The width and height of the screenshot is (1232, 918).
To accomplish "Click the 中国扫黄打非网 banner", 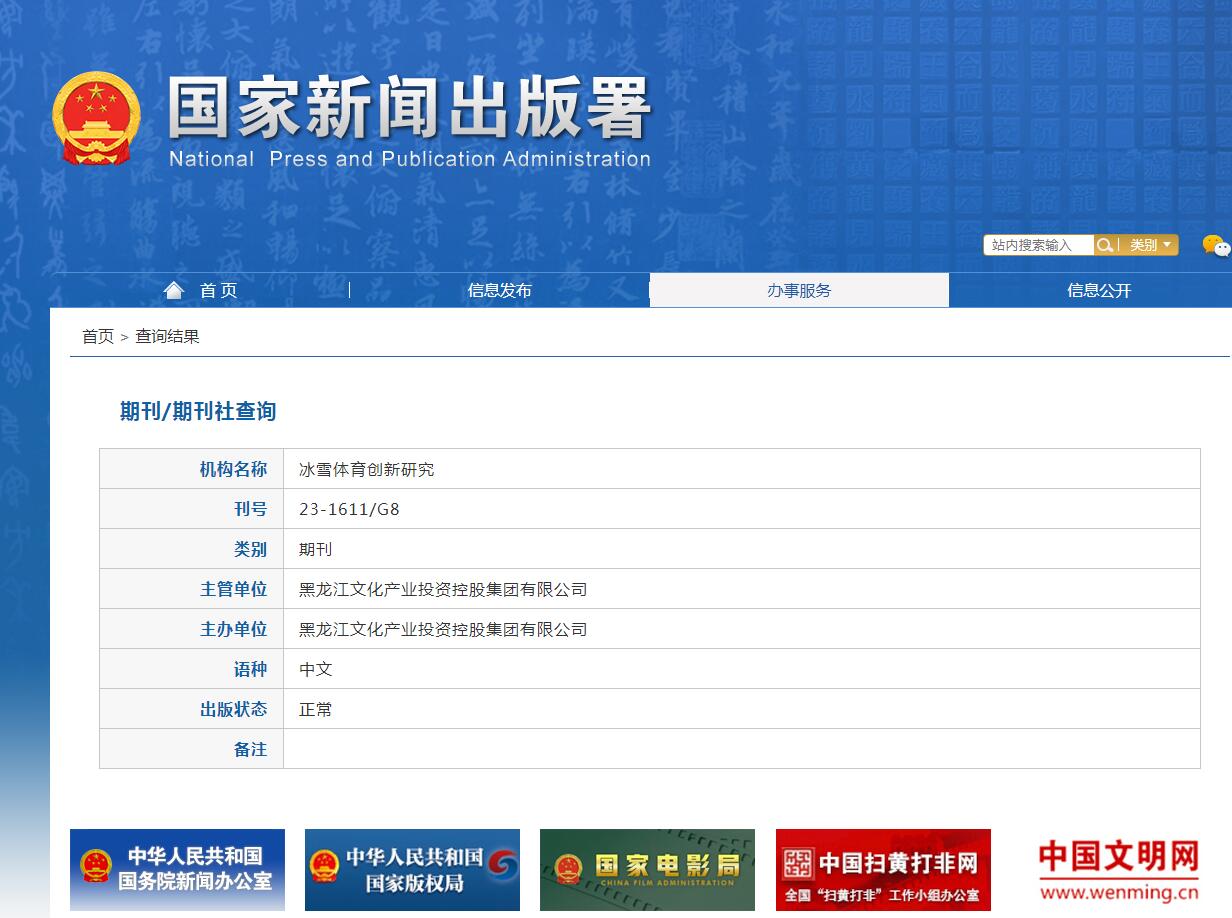I will coord(882,869).
